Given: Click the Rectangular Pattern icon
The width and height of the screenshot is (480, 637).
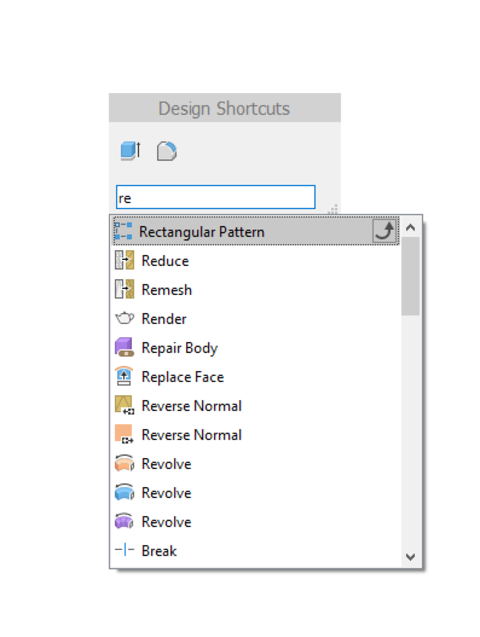Looking at the screenshot, I should pyautogui.click(x=123, y=231).
